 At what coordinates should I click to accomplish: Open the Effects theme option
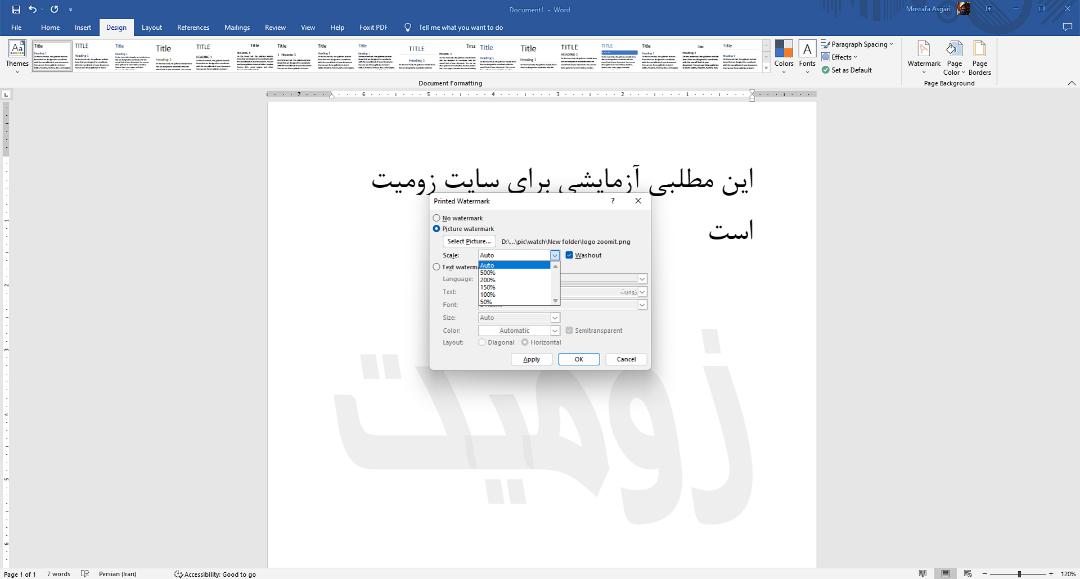840,57
